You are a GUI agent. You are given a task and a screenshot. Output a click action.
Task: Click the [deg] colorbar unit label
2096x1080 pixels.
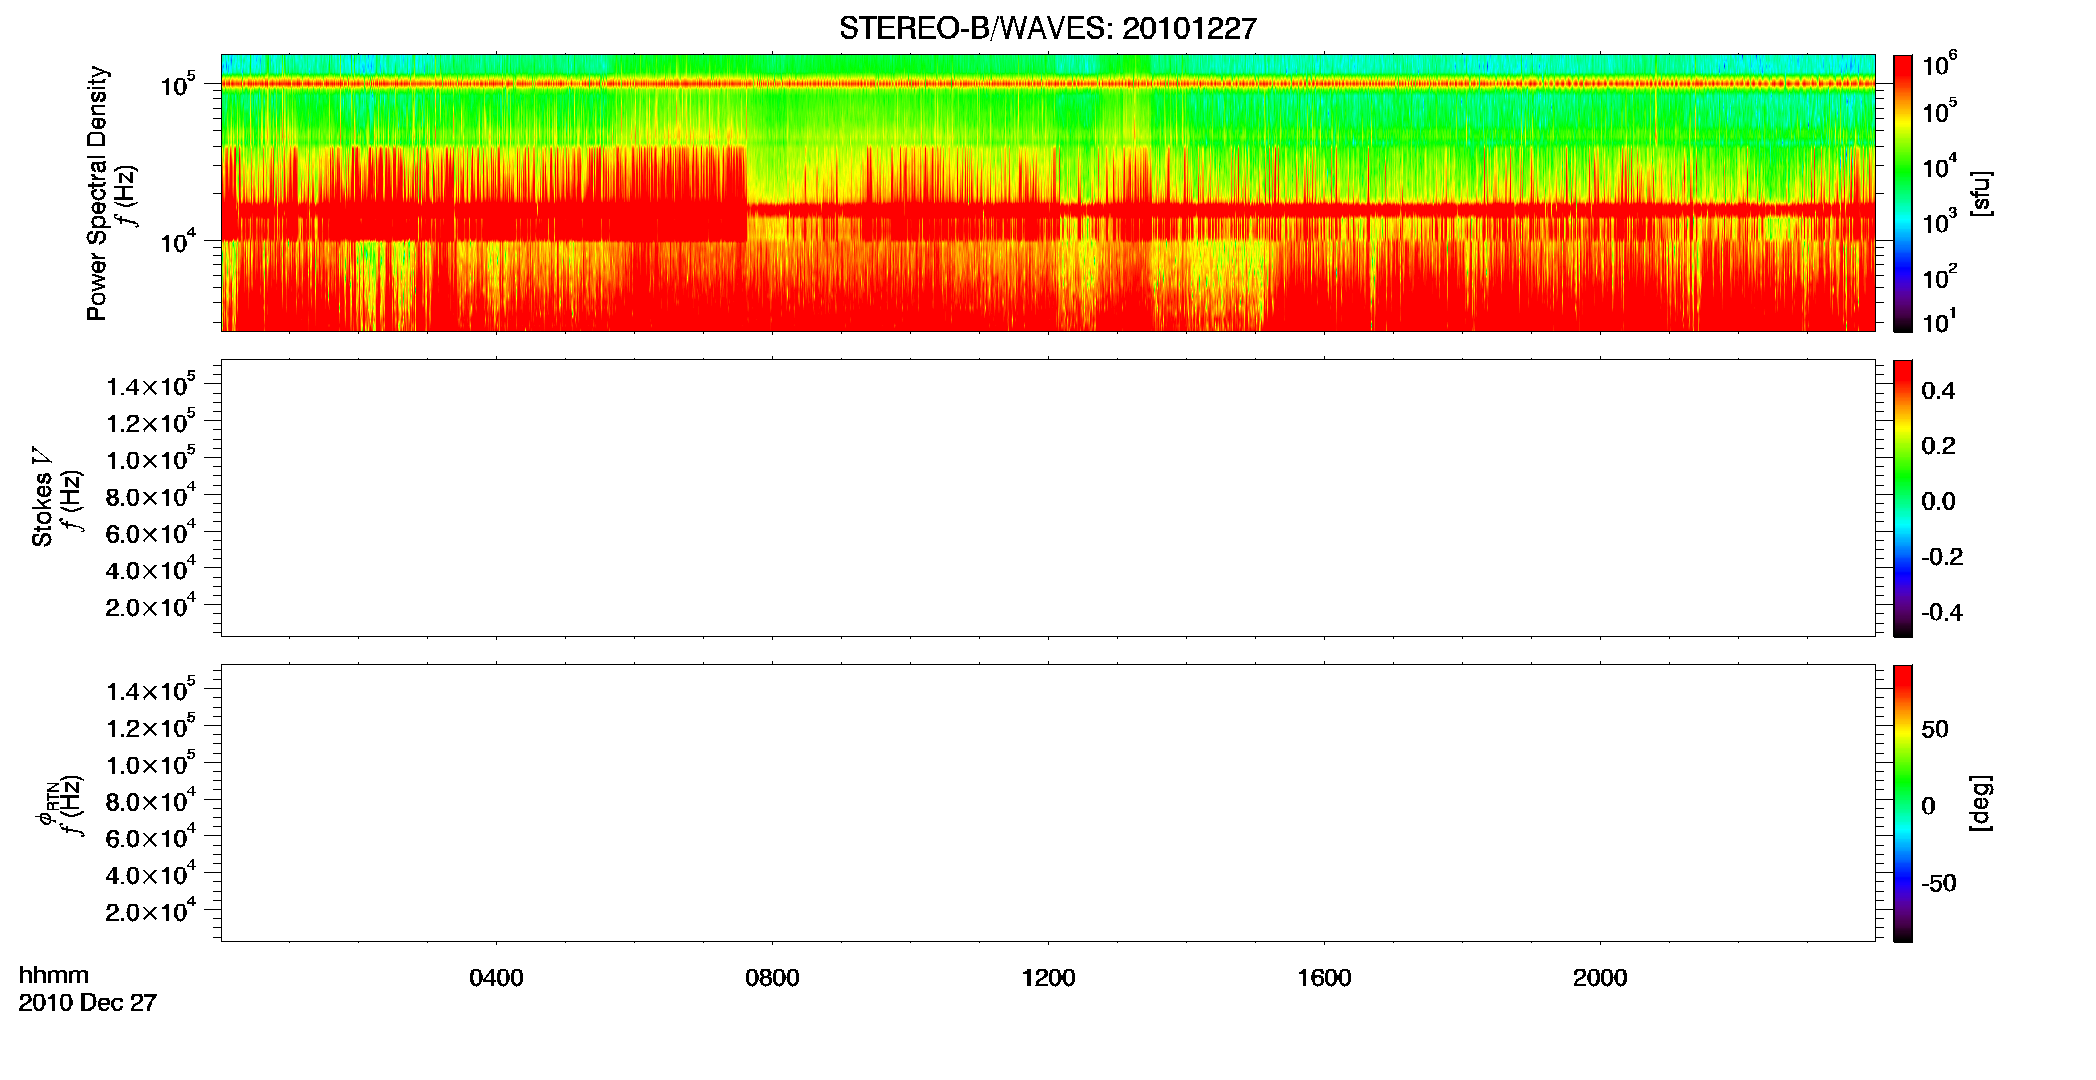click(x=1980, y=803)
